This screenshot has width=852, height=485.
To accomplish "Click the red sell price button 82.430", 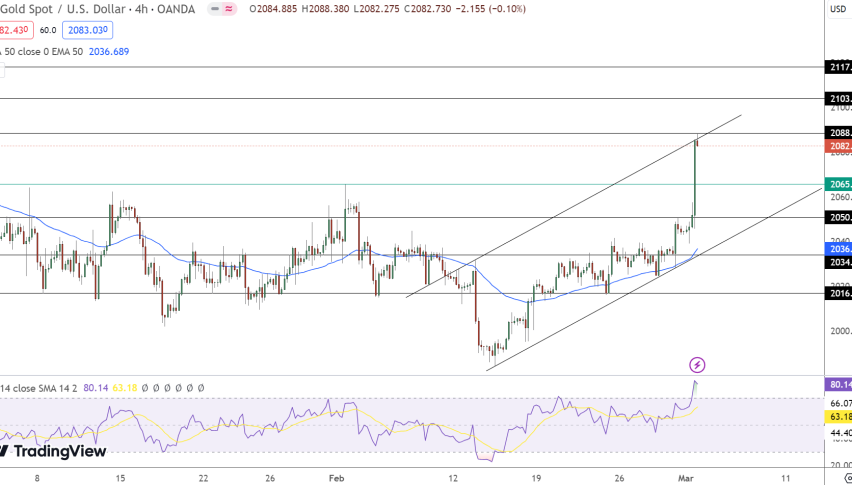I will tap(16, 30).
